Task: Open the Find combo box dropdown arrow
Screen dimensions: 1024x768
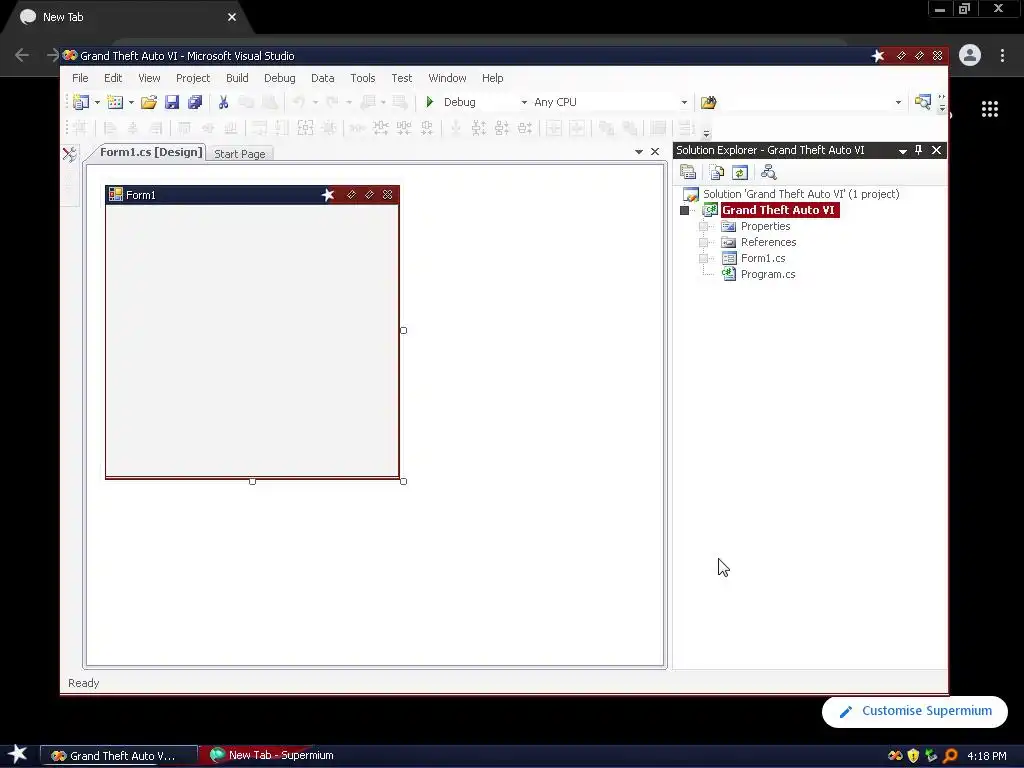Action: pyautogui.click(x=898, y=103)
